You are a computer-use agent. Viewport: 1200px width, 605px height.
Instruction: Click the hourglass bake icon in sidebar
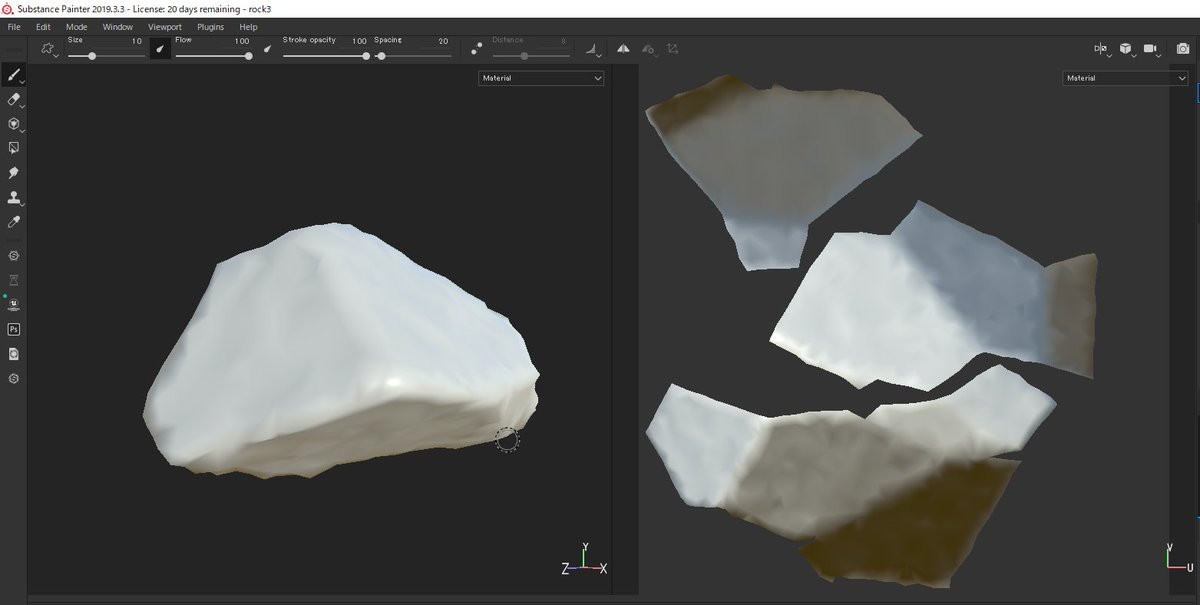point(13,279)
